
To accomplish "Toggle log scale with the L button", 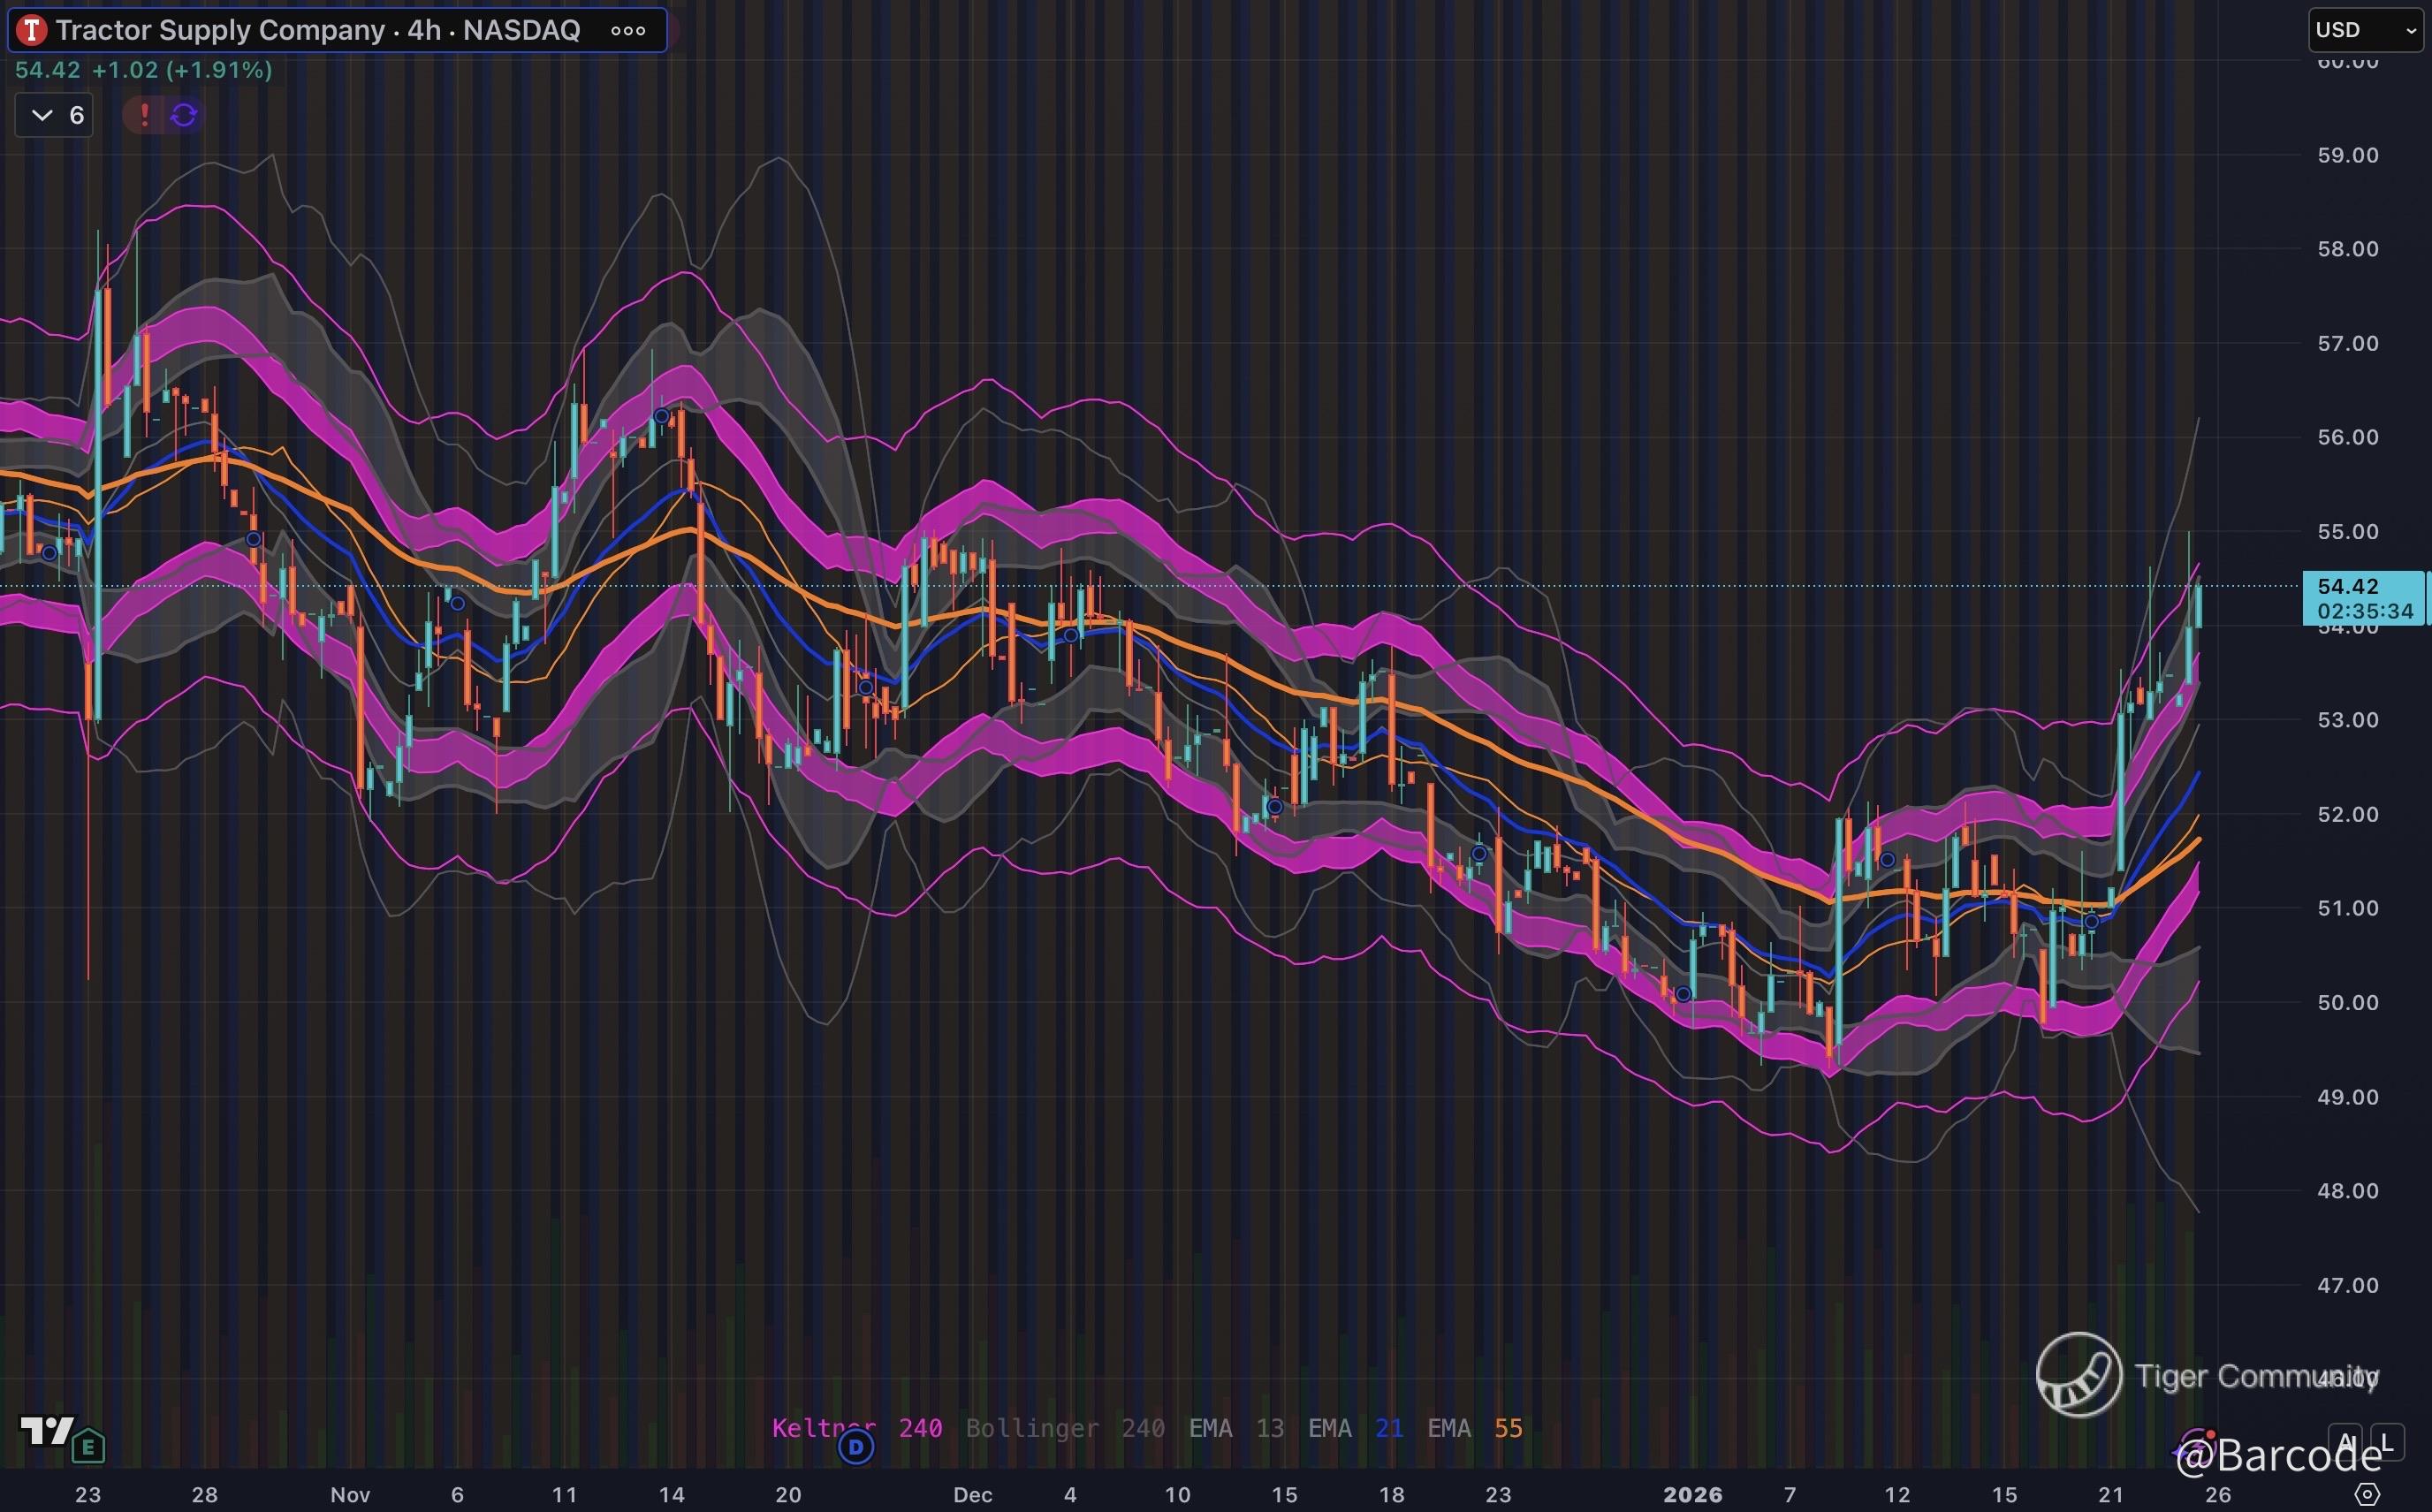I will pyautogui.click(x=2387, y=1443).
